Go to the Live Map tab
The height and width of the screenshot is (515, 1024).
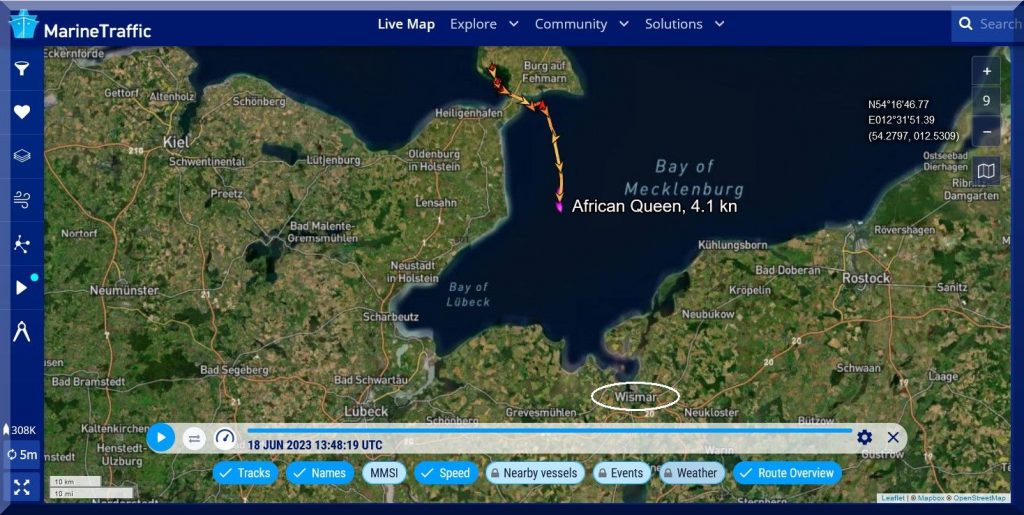(406, 24)
